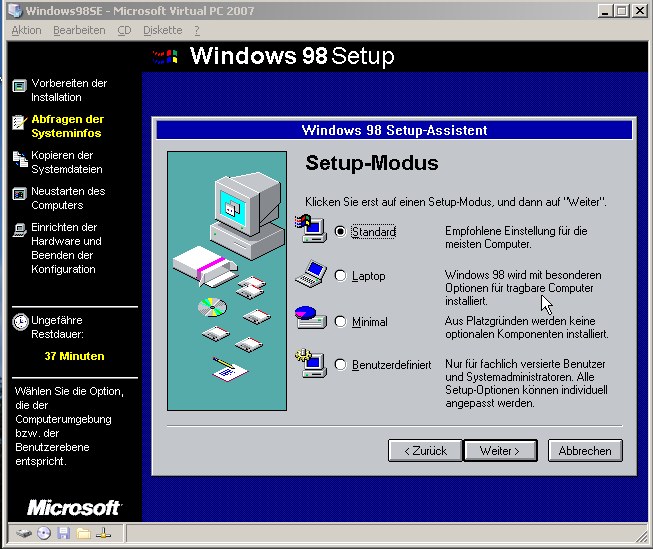The image size is (653, 549).
Task: Open the CD menu
Action: [x=124, y=30]
